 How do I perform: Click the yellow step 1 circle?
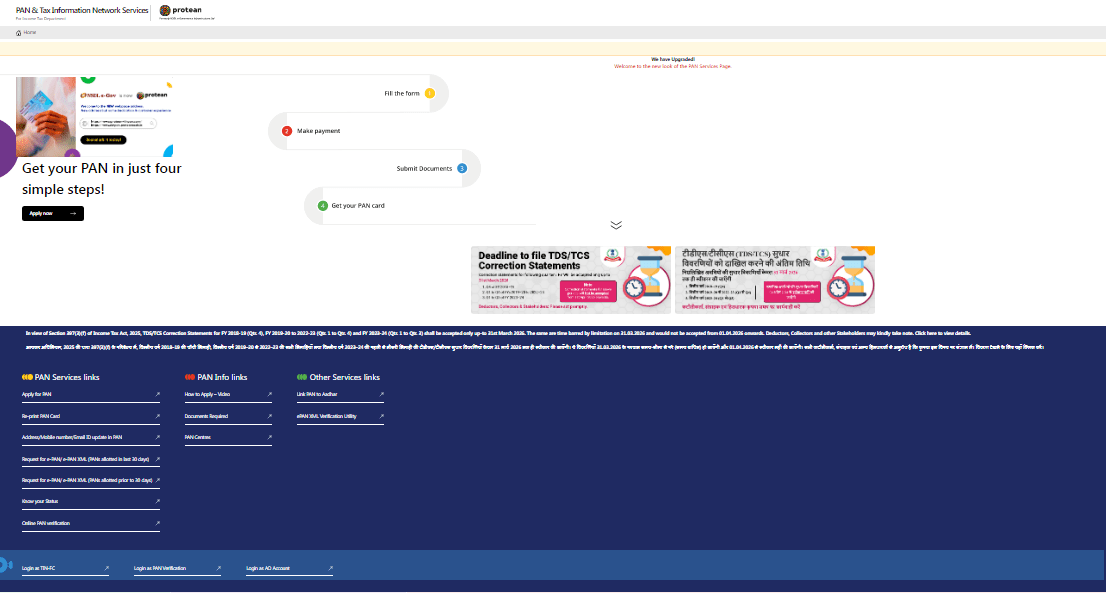click(x=429, y=93)
